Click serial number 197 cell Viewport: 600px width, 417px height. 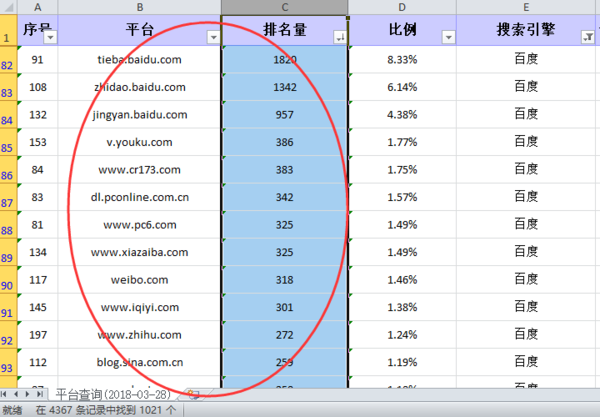click(38, 335)
